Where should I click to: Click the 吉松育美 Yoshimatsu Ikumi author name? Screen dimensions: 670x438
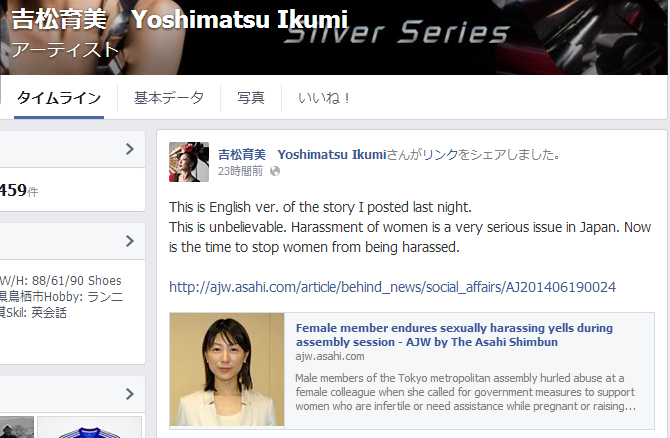[x=302, y=155]
